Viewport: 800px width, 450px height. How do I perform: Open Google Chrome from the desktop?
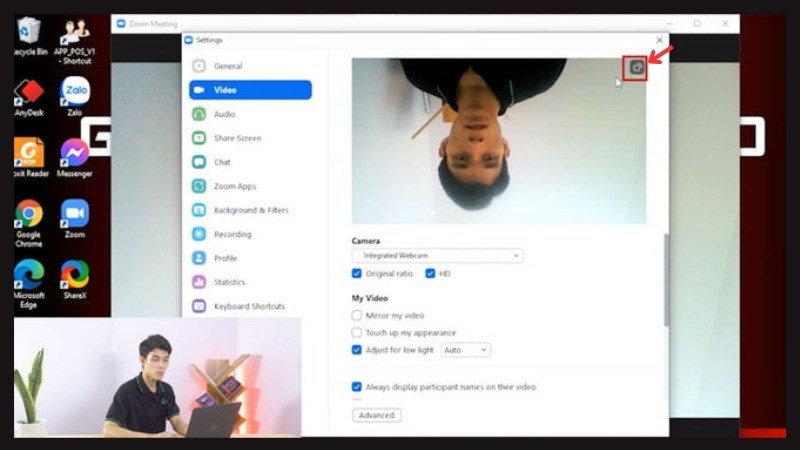point(29,214)
